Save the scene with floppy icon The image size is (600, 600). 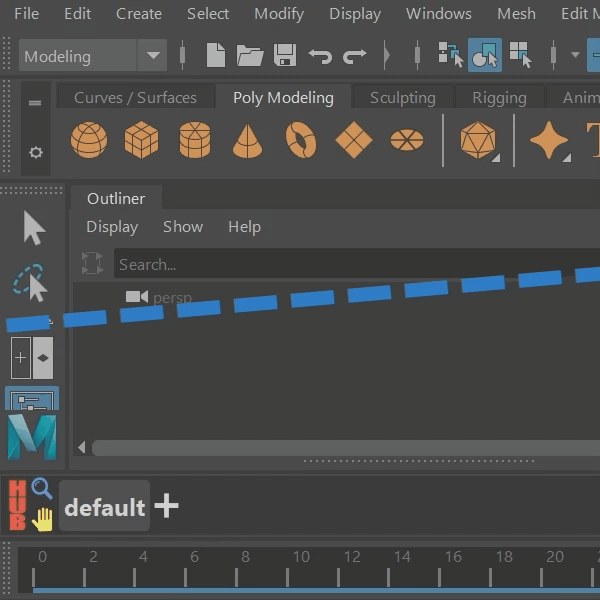coord(285,55)
